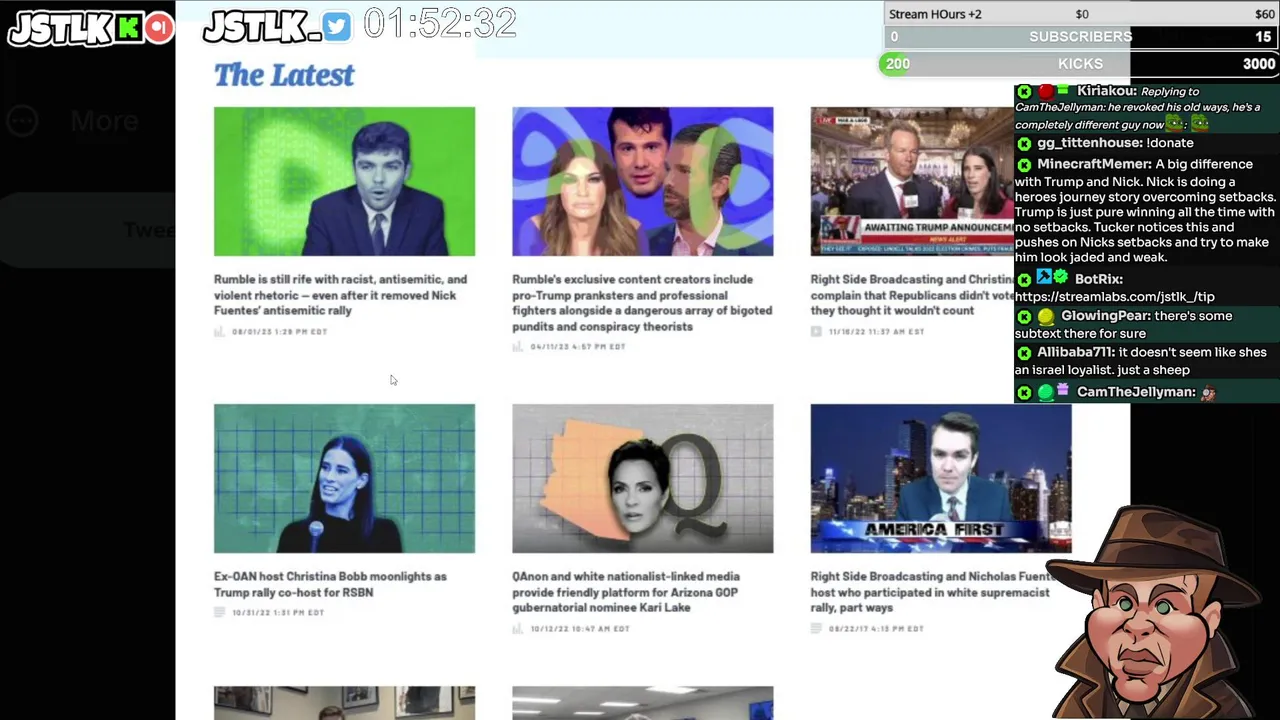Click Allibaba711 username in chat

tap(1076, 353)
